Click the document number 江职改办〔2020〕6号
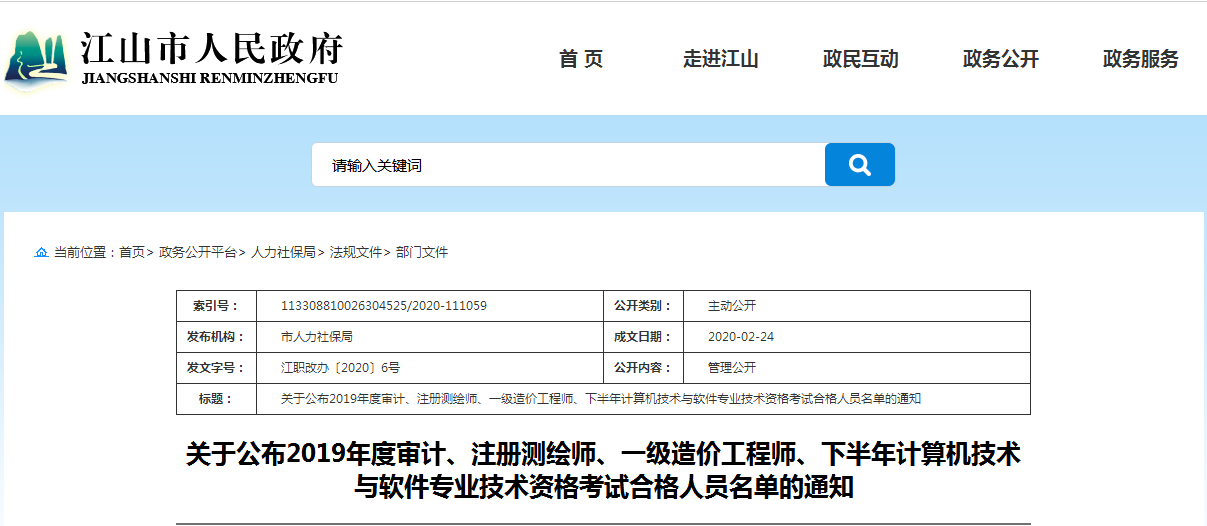 (x=428, y=368)
